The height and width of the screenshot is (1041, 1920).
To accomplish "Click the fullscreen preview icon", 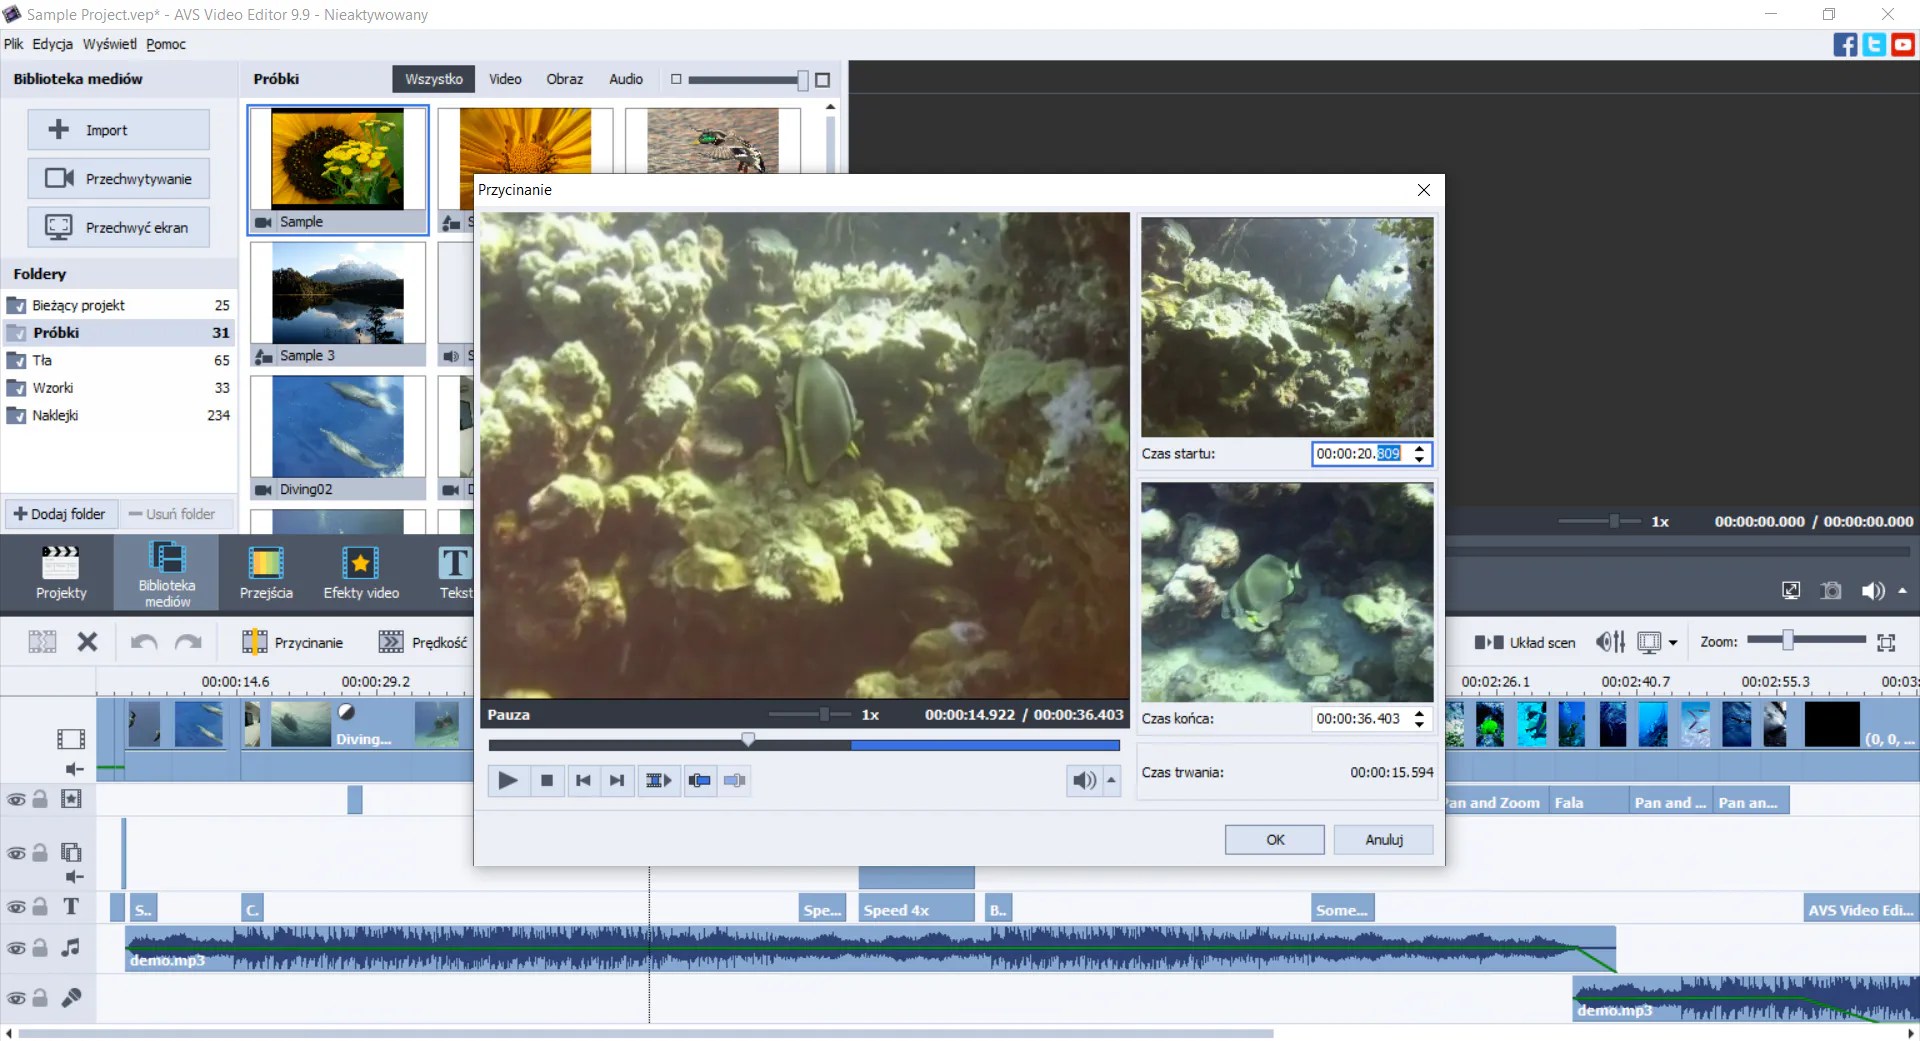I will point(1790,591).
